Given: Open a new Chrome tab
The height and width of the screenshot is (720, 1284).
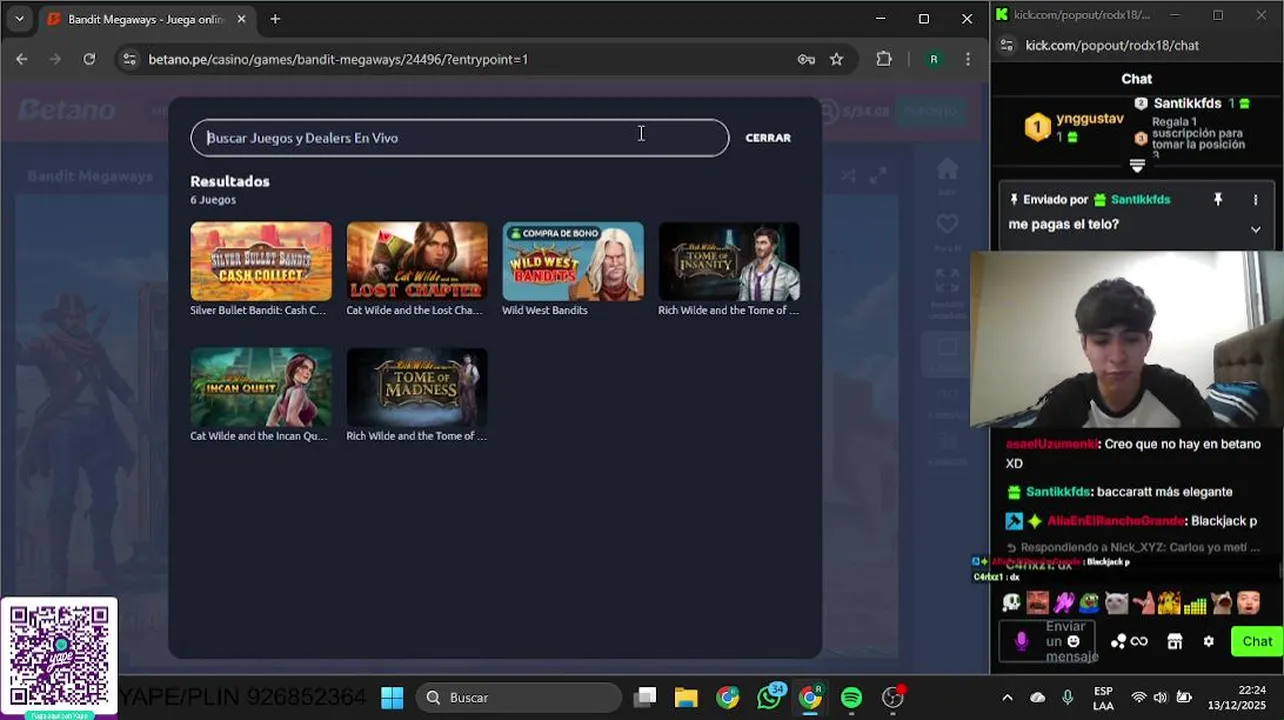Looking at the screenshot, I should coord(275,19).
